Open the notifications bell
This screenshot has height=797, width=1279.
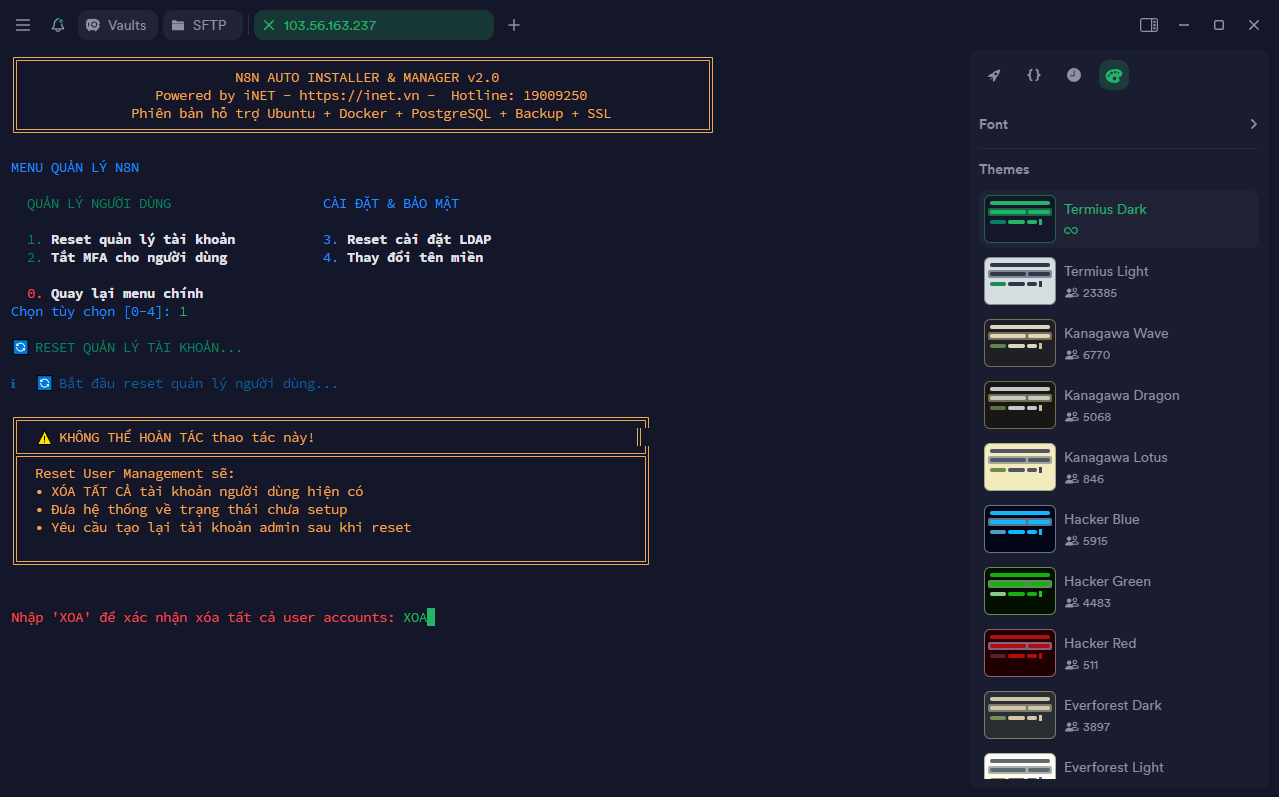pyautogui.click(x=58, y=25)
